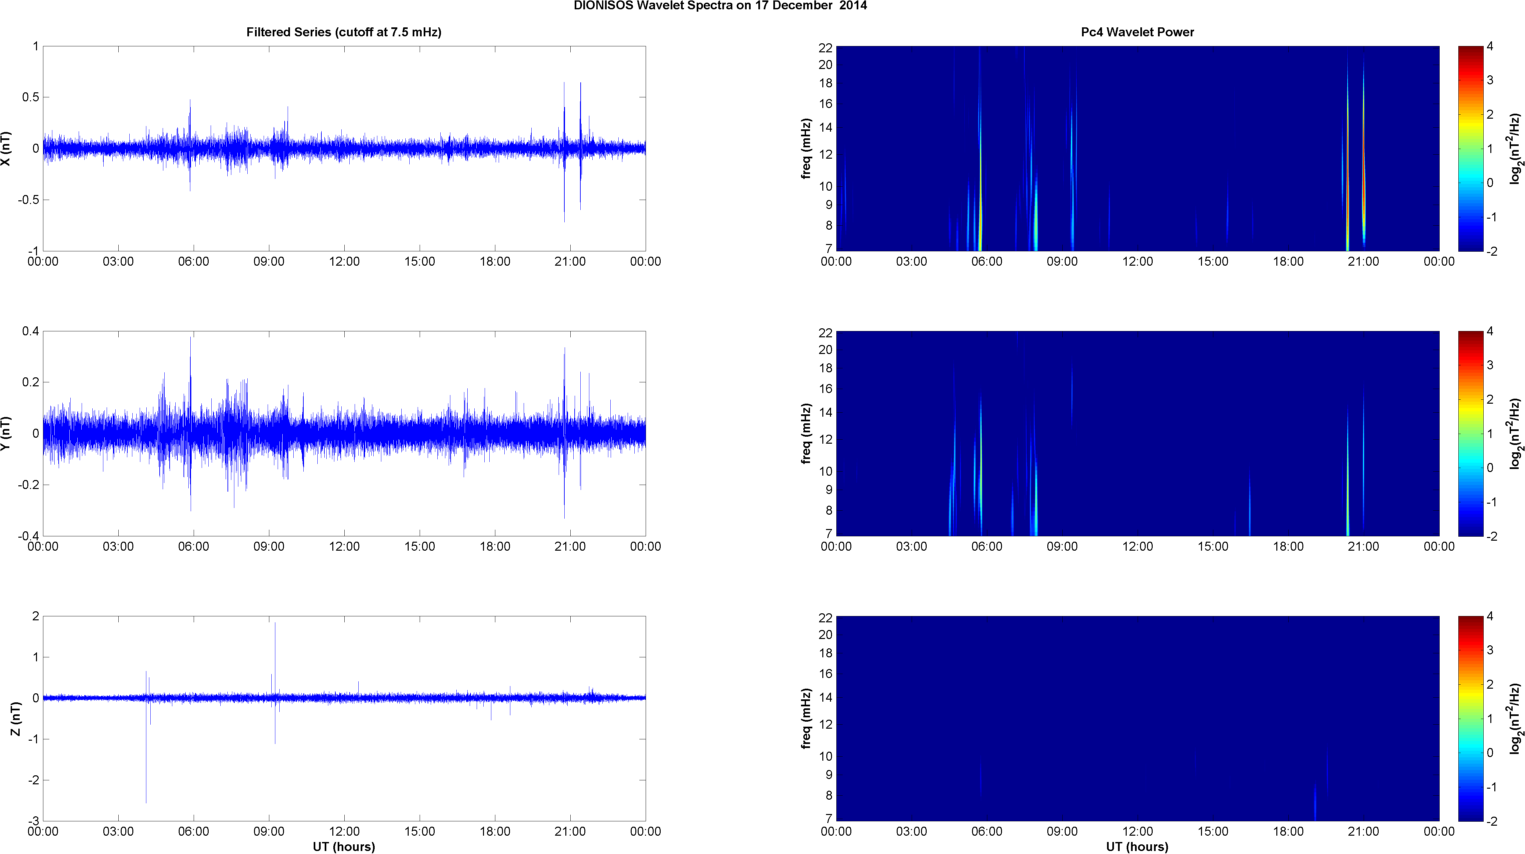
Task: Select freq (mHz) label of bottom spectrogram
Action: point(806,719)
